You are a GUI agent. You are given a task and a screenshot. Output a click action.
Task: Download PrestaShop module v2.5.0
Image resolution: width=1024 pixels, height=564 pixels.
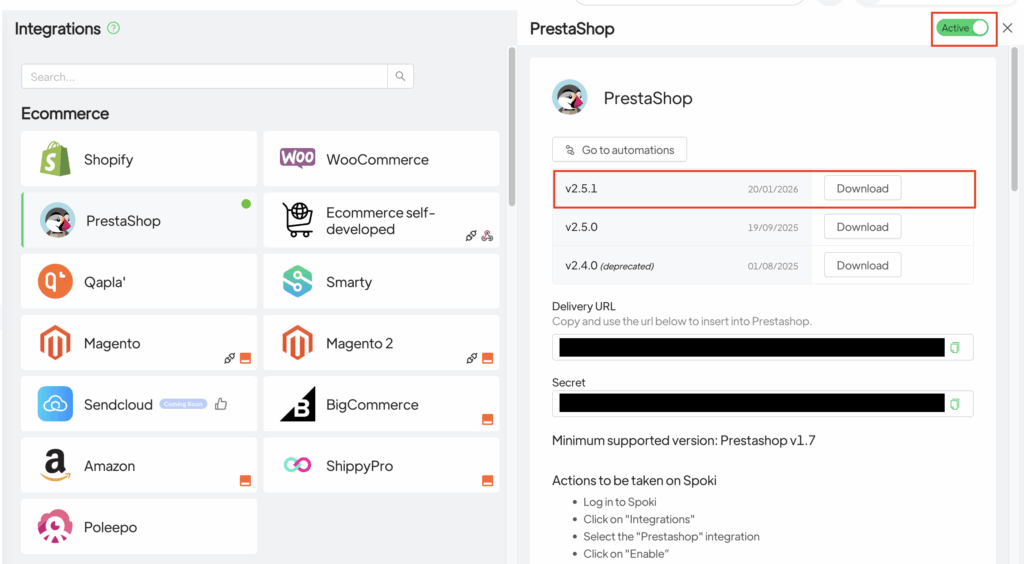(862, 227)
